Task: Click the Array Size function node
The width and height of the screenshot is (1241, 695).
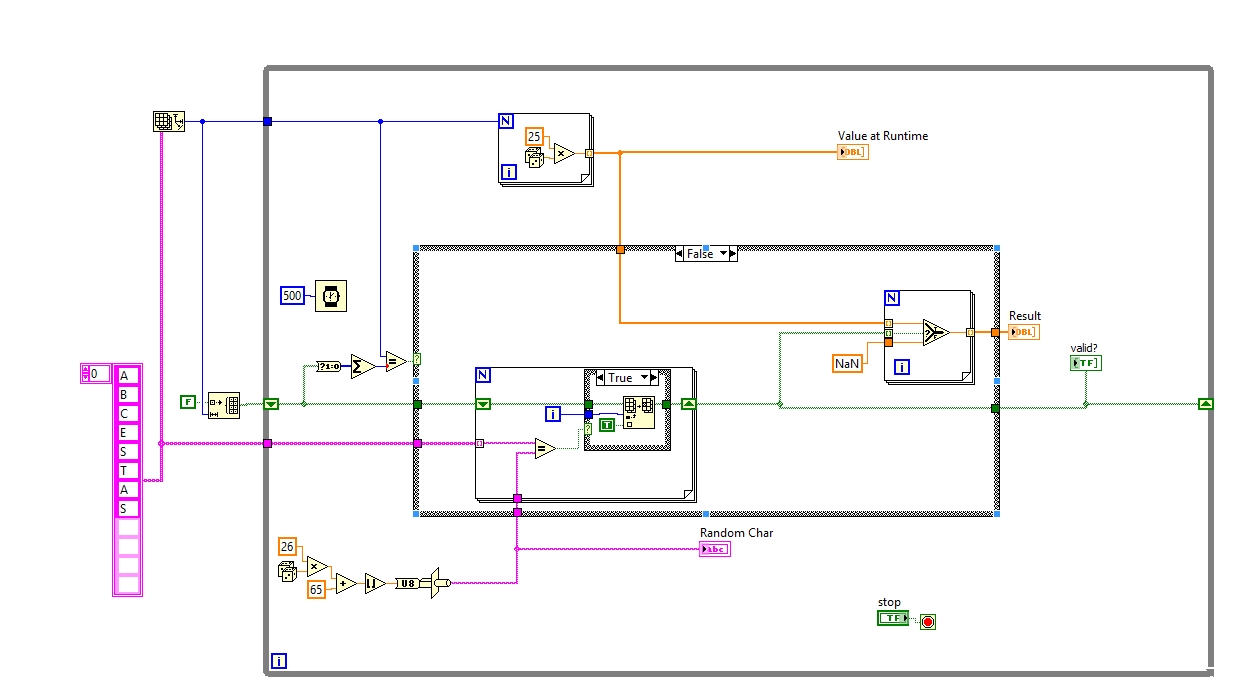Action: (x=169, y=121)
